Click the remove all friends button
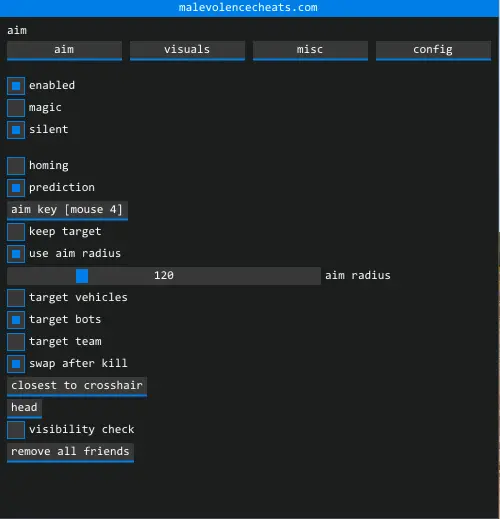 (x=70, y=452)
